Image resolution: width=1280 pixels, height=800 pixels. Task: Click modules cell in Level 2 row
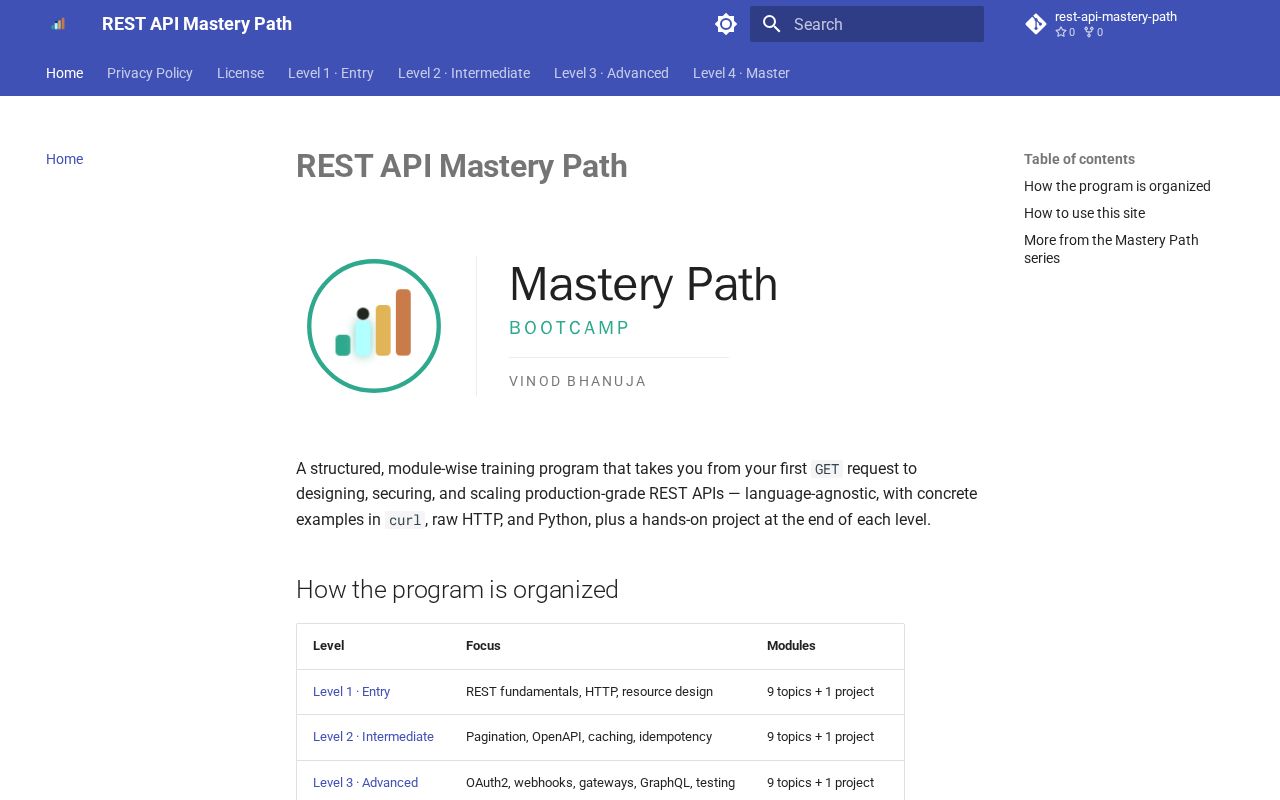pyautogui.click(x=820, y=737)
